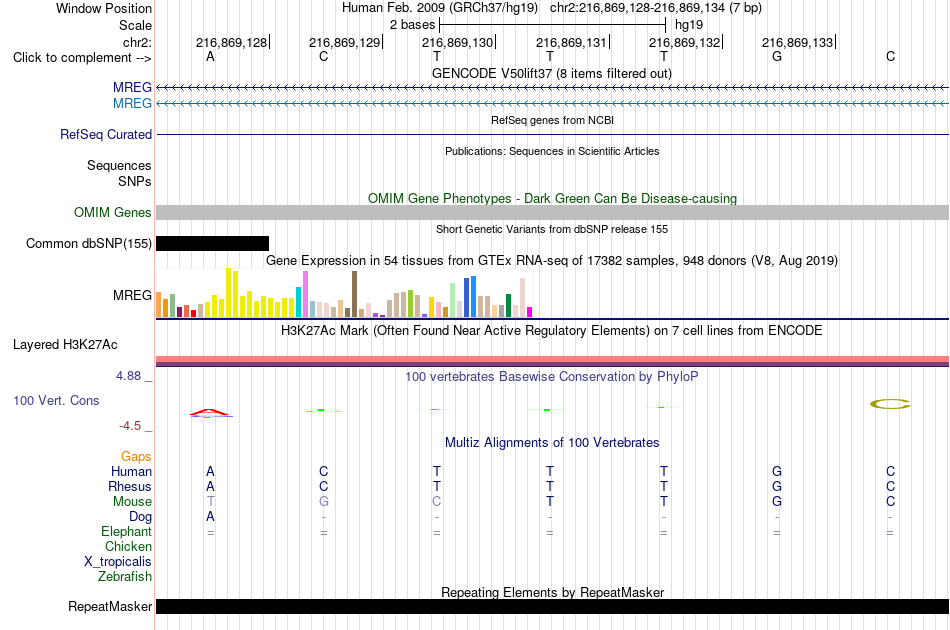Click position label 216,869,133
Image resolution: width=950 pixels, height=630 pixels.
798,42
